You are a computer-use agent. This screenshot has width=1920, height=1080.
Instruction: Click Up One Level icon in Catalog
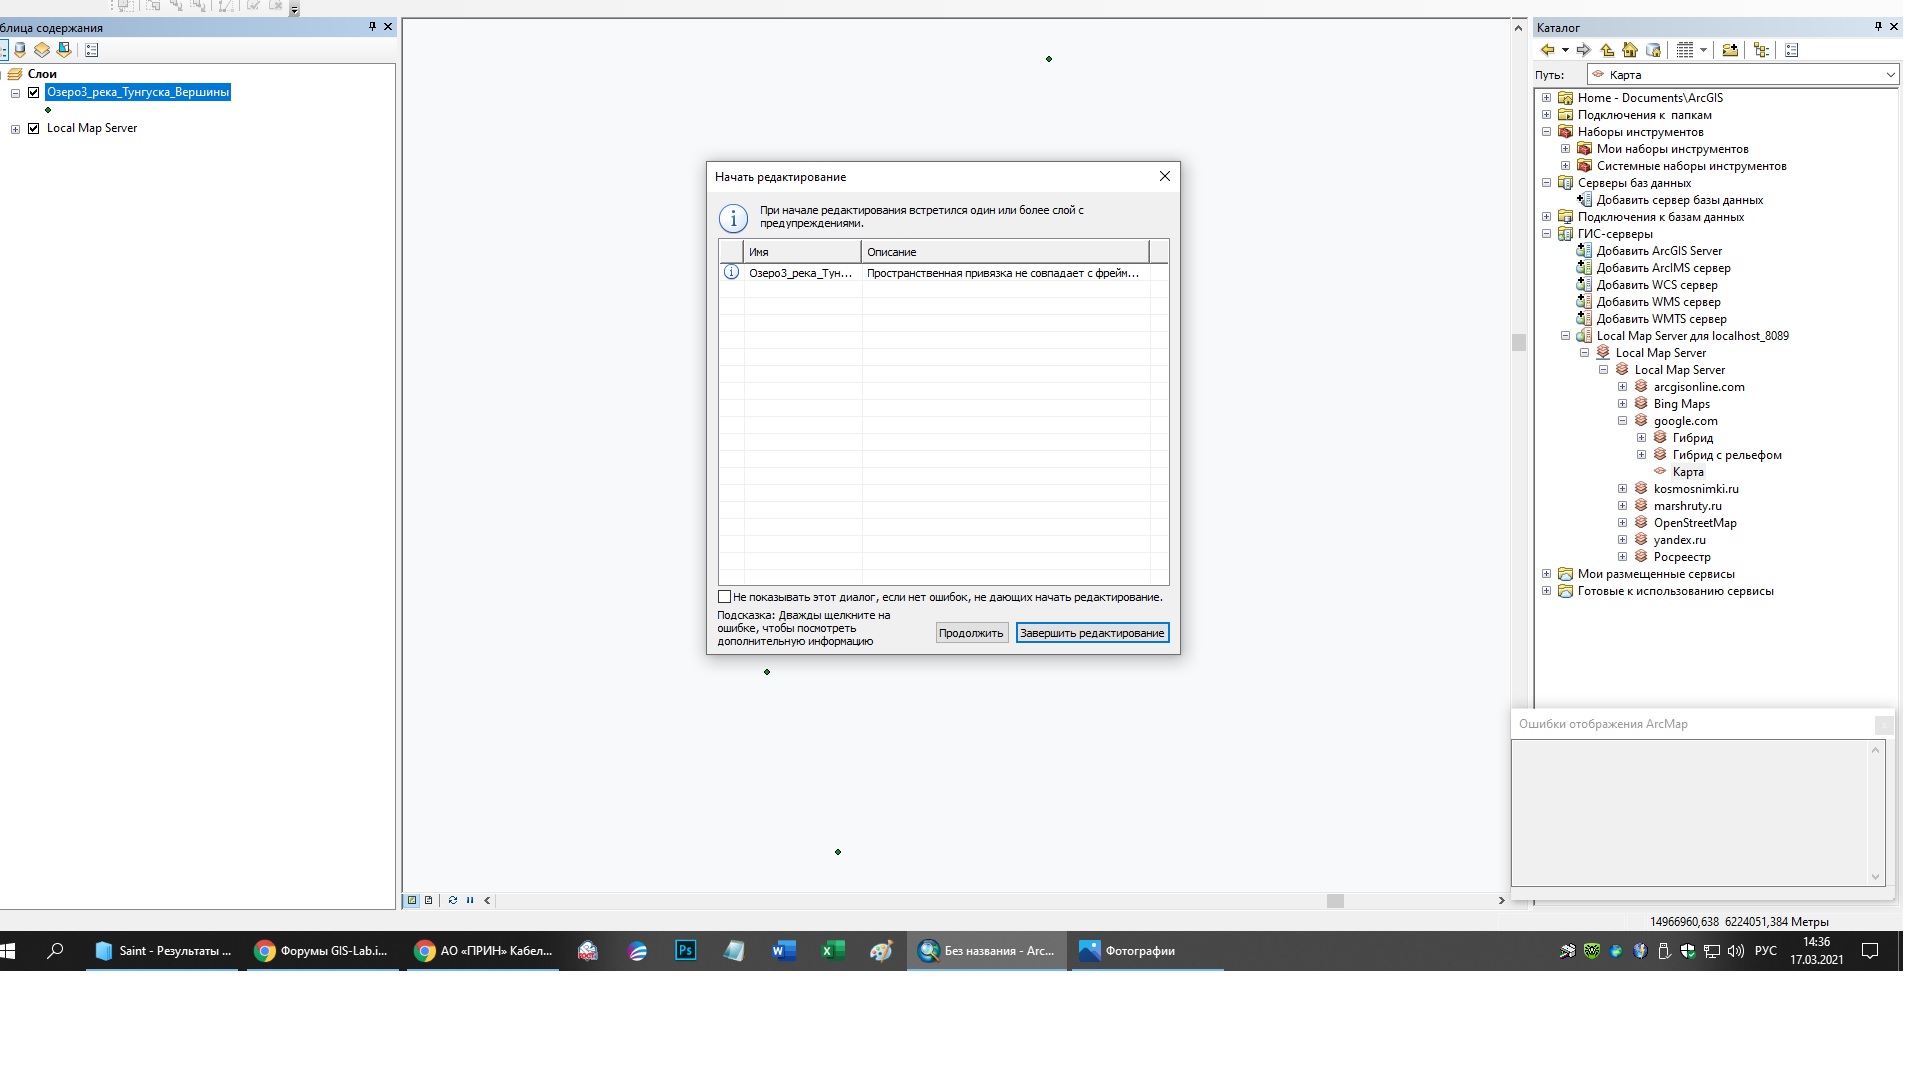(1607, 50)
